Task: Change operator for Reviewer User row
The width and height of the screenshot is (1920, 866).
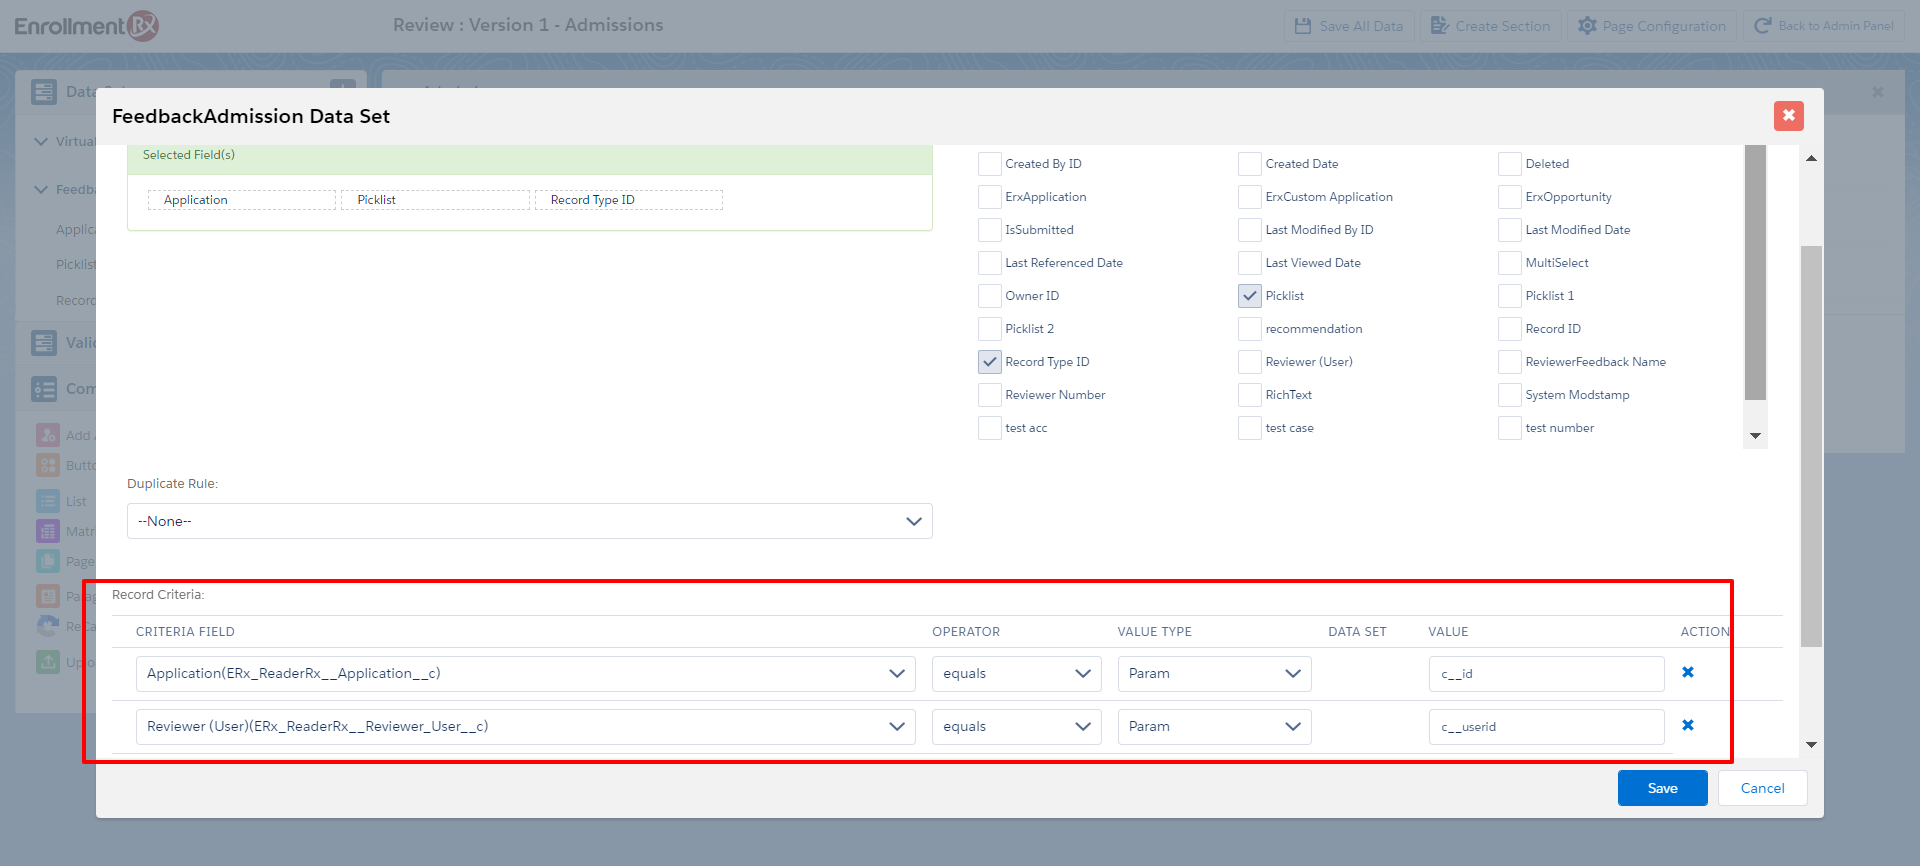Action: pos(1015,727)
